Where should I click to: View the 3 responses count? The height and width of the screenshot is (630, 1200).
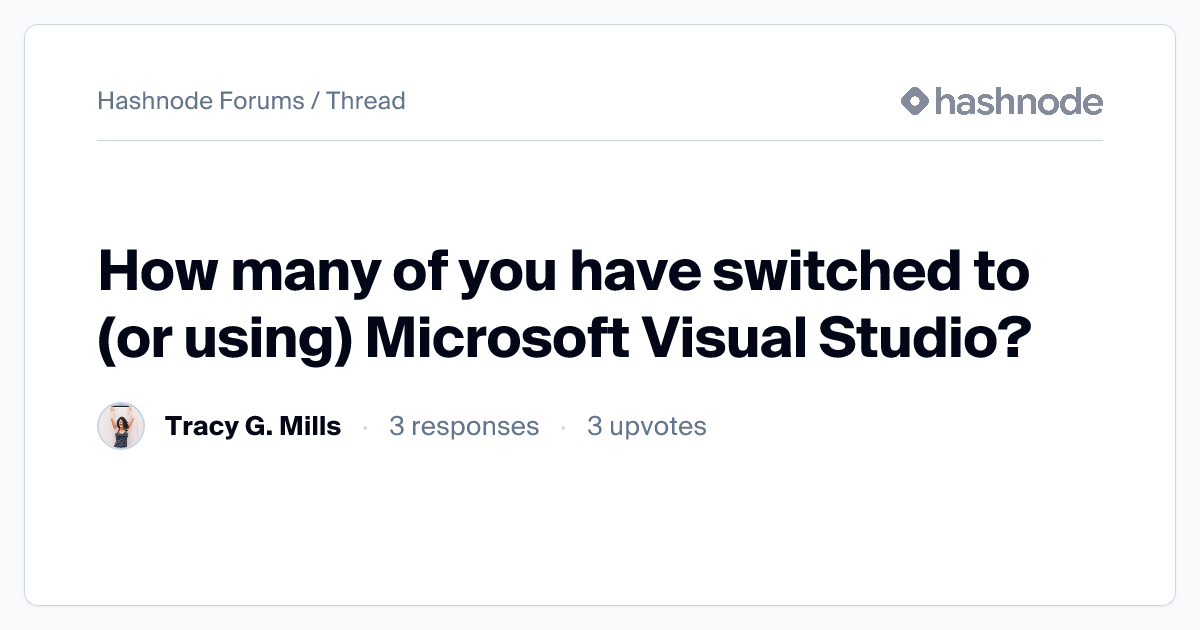tap(464, 427)
